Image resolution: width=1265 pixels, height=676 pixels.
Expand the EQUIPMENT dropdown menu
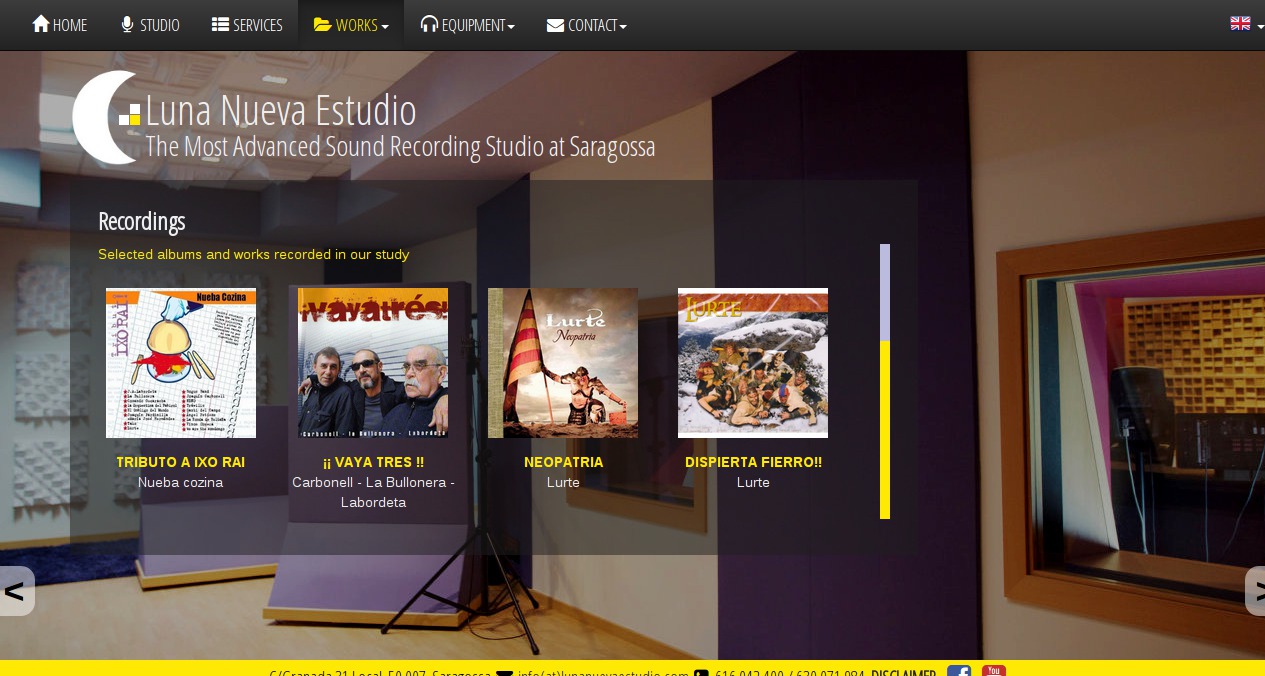[467, 25]
